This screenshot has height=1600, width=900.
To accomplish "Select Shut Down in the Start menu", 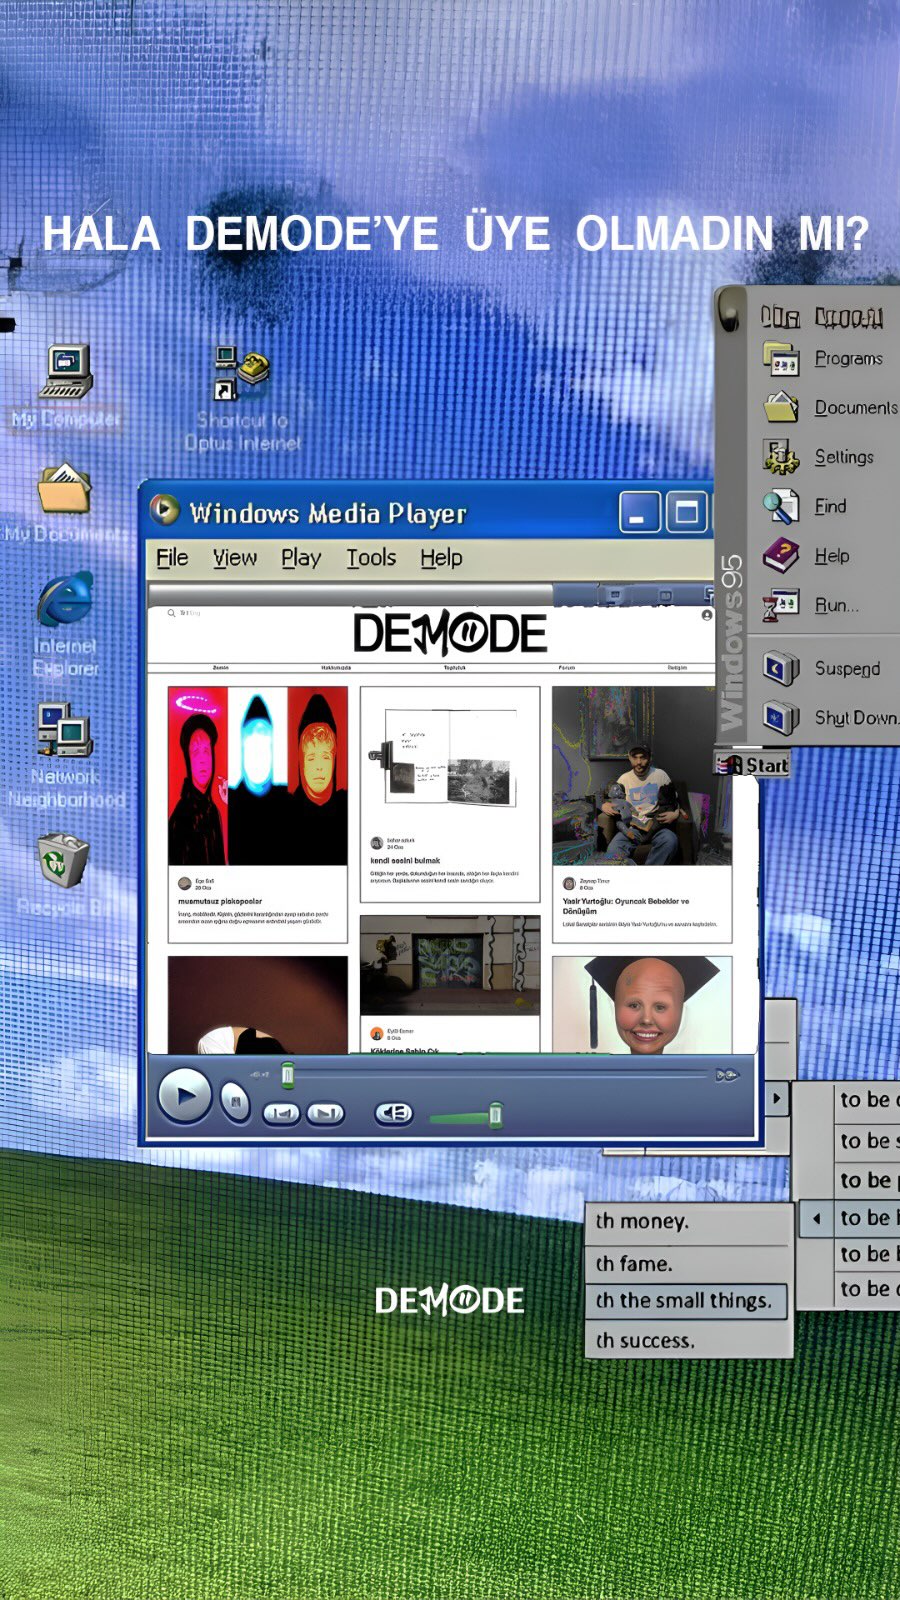I will 830,718.
